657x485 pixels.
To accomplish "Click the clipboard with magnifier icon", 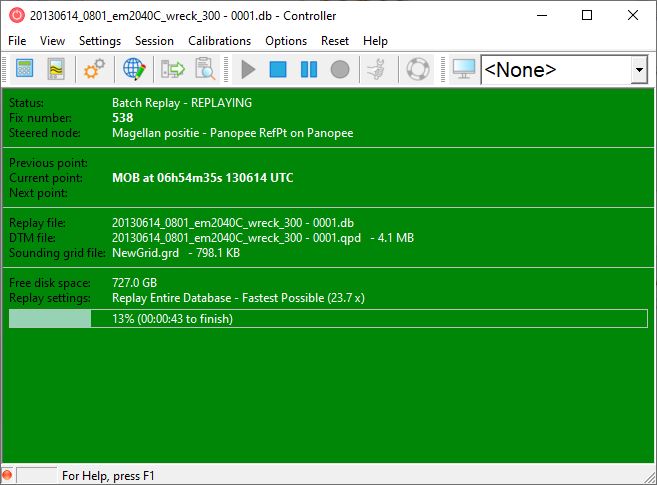I will (205, 70).
